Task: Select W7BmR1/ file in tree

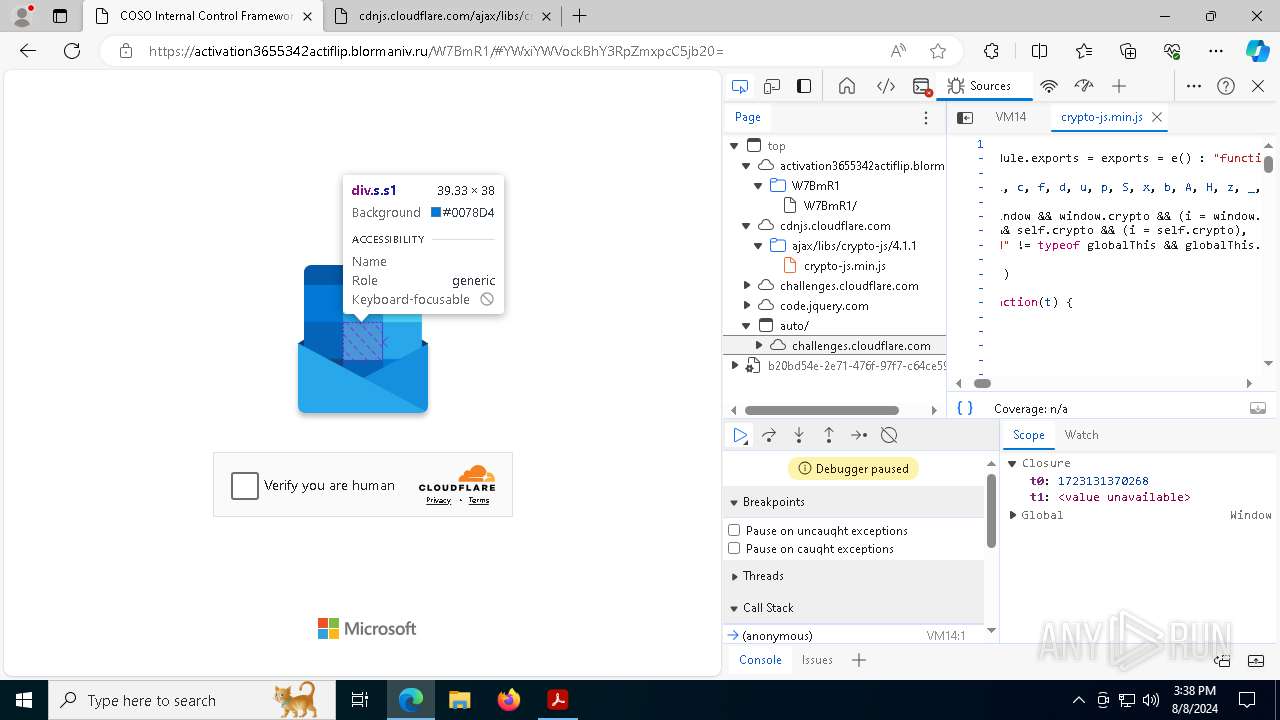Action: tap(830, 206)
